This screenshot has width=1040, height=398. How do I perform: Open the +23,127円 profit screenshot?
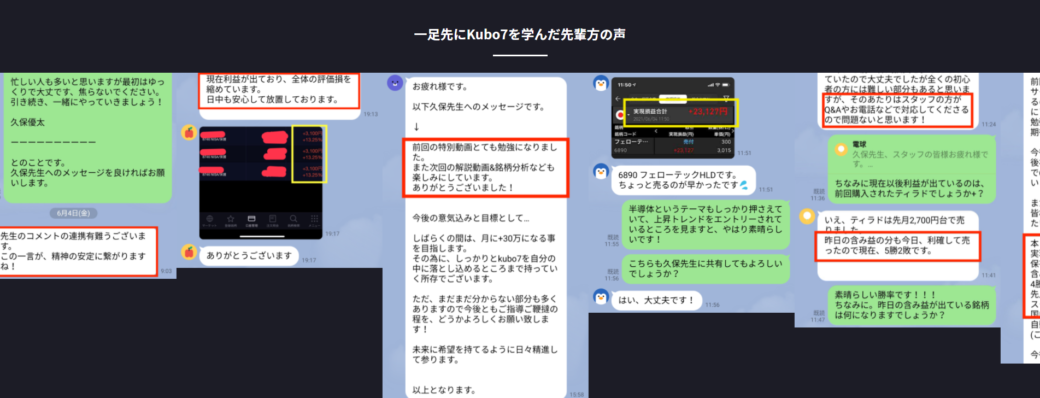click(x=673, y=118)
